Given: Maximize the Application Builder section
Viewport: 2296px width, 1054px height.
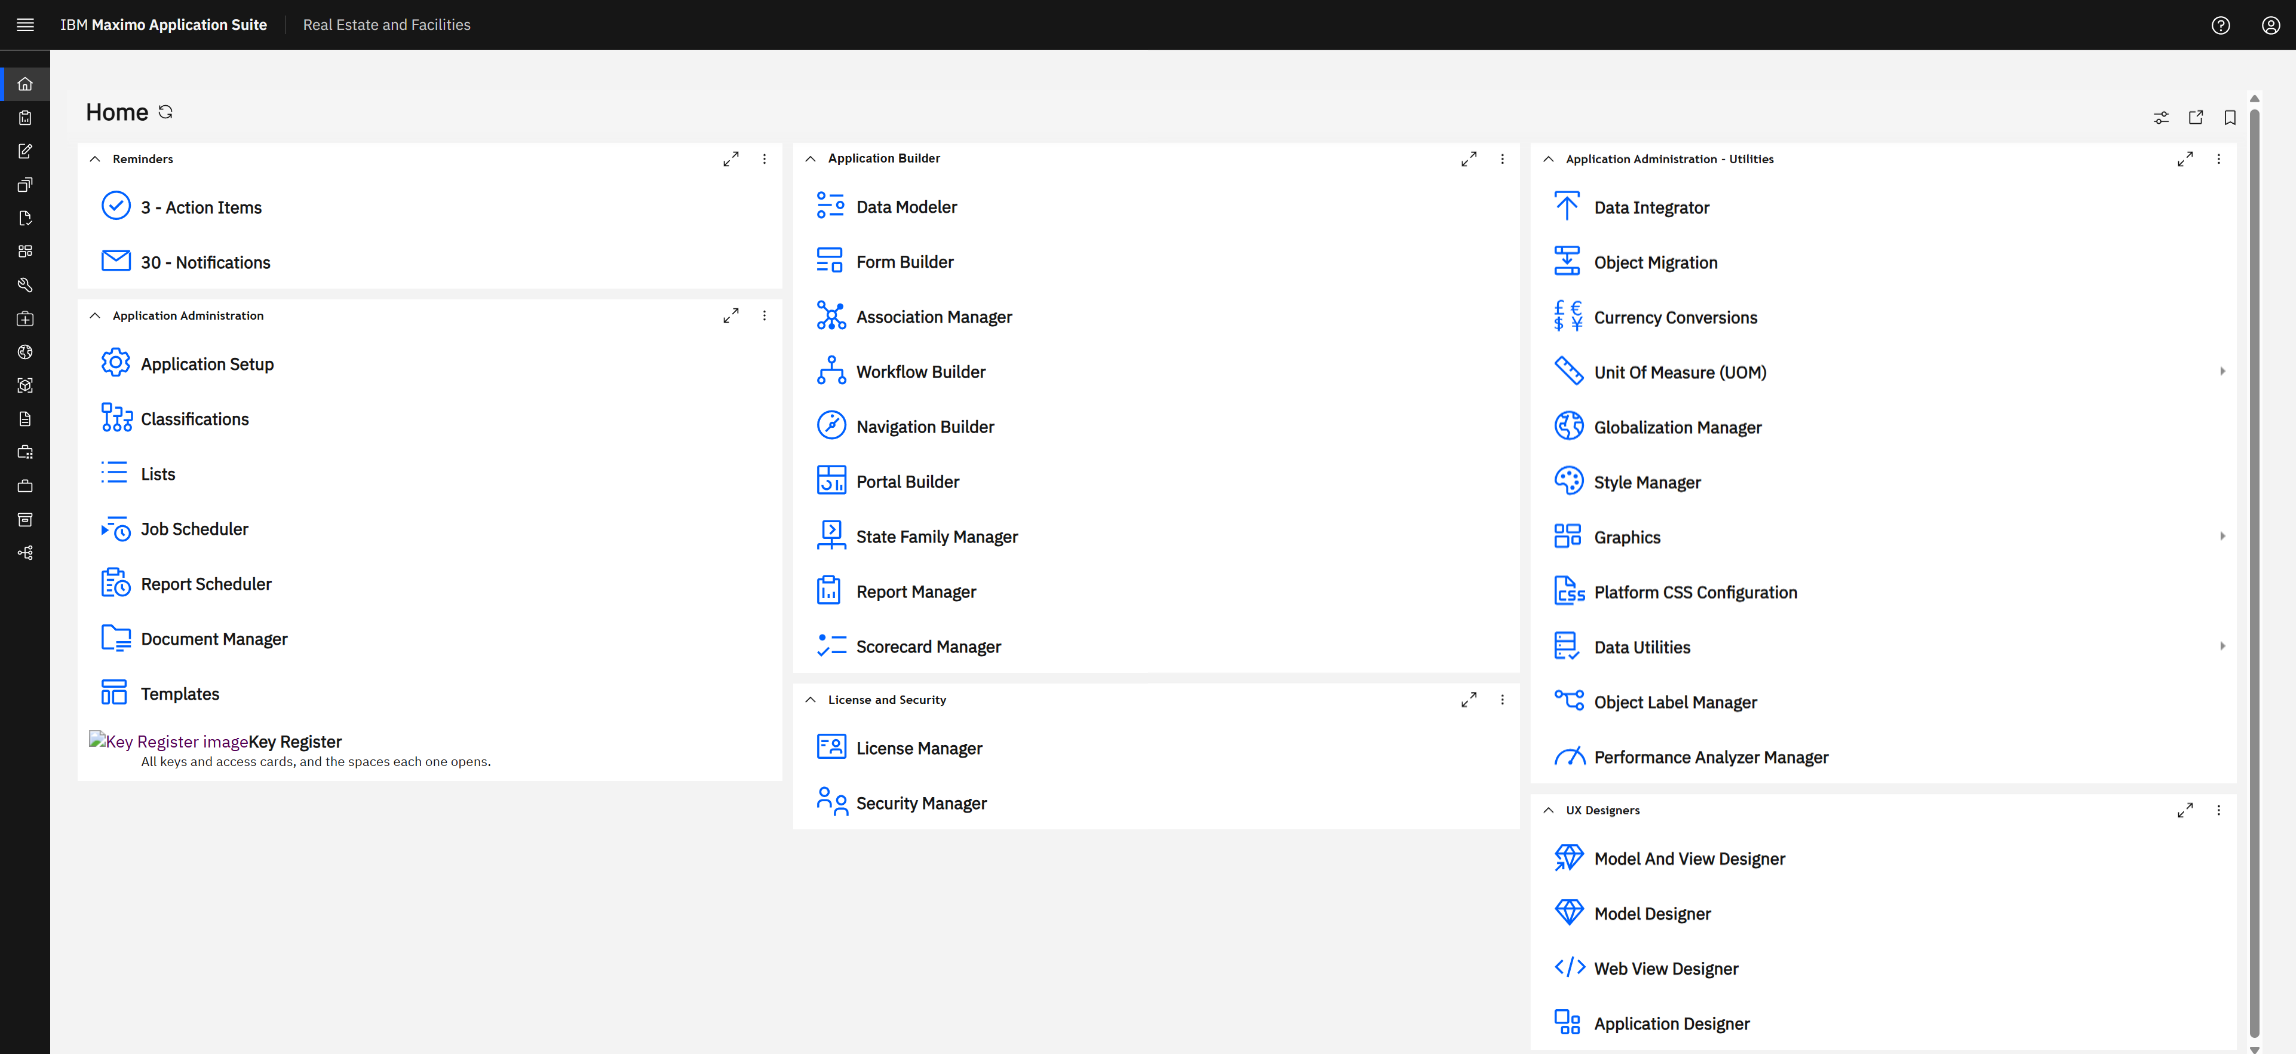Looking at the screenshot, I should point(1468,159).
